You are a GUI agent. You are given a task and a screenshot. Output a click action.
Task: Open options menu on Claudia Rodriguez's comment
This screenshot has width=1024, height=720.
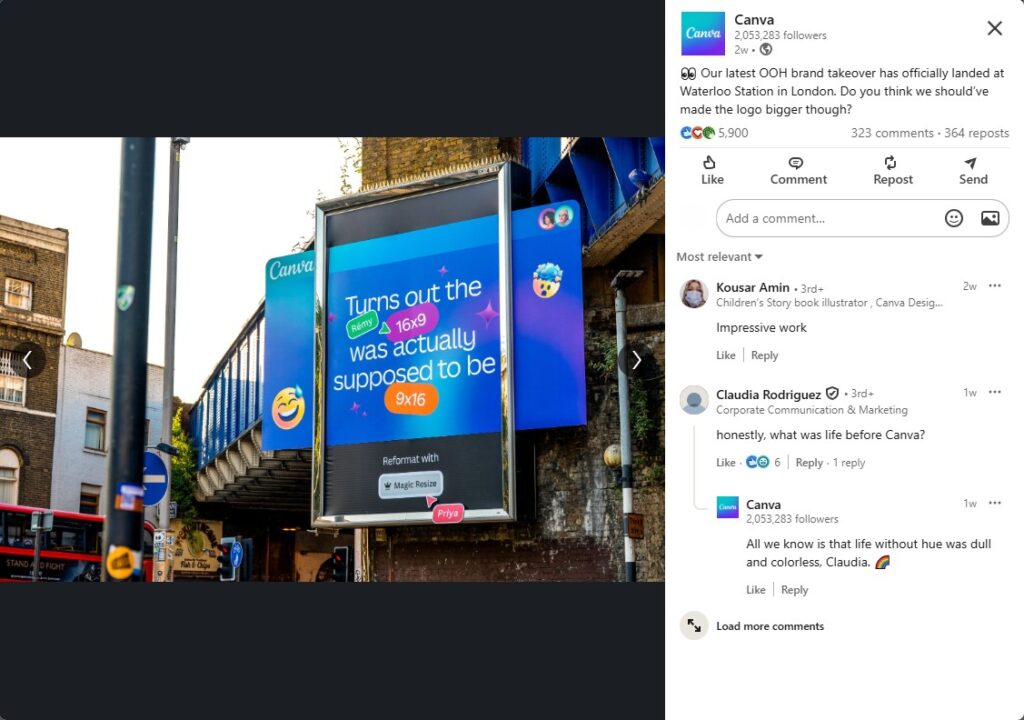click(995, 392)
